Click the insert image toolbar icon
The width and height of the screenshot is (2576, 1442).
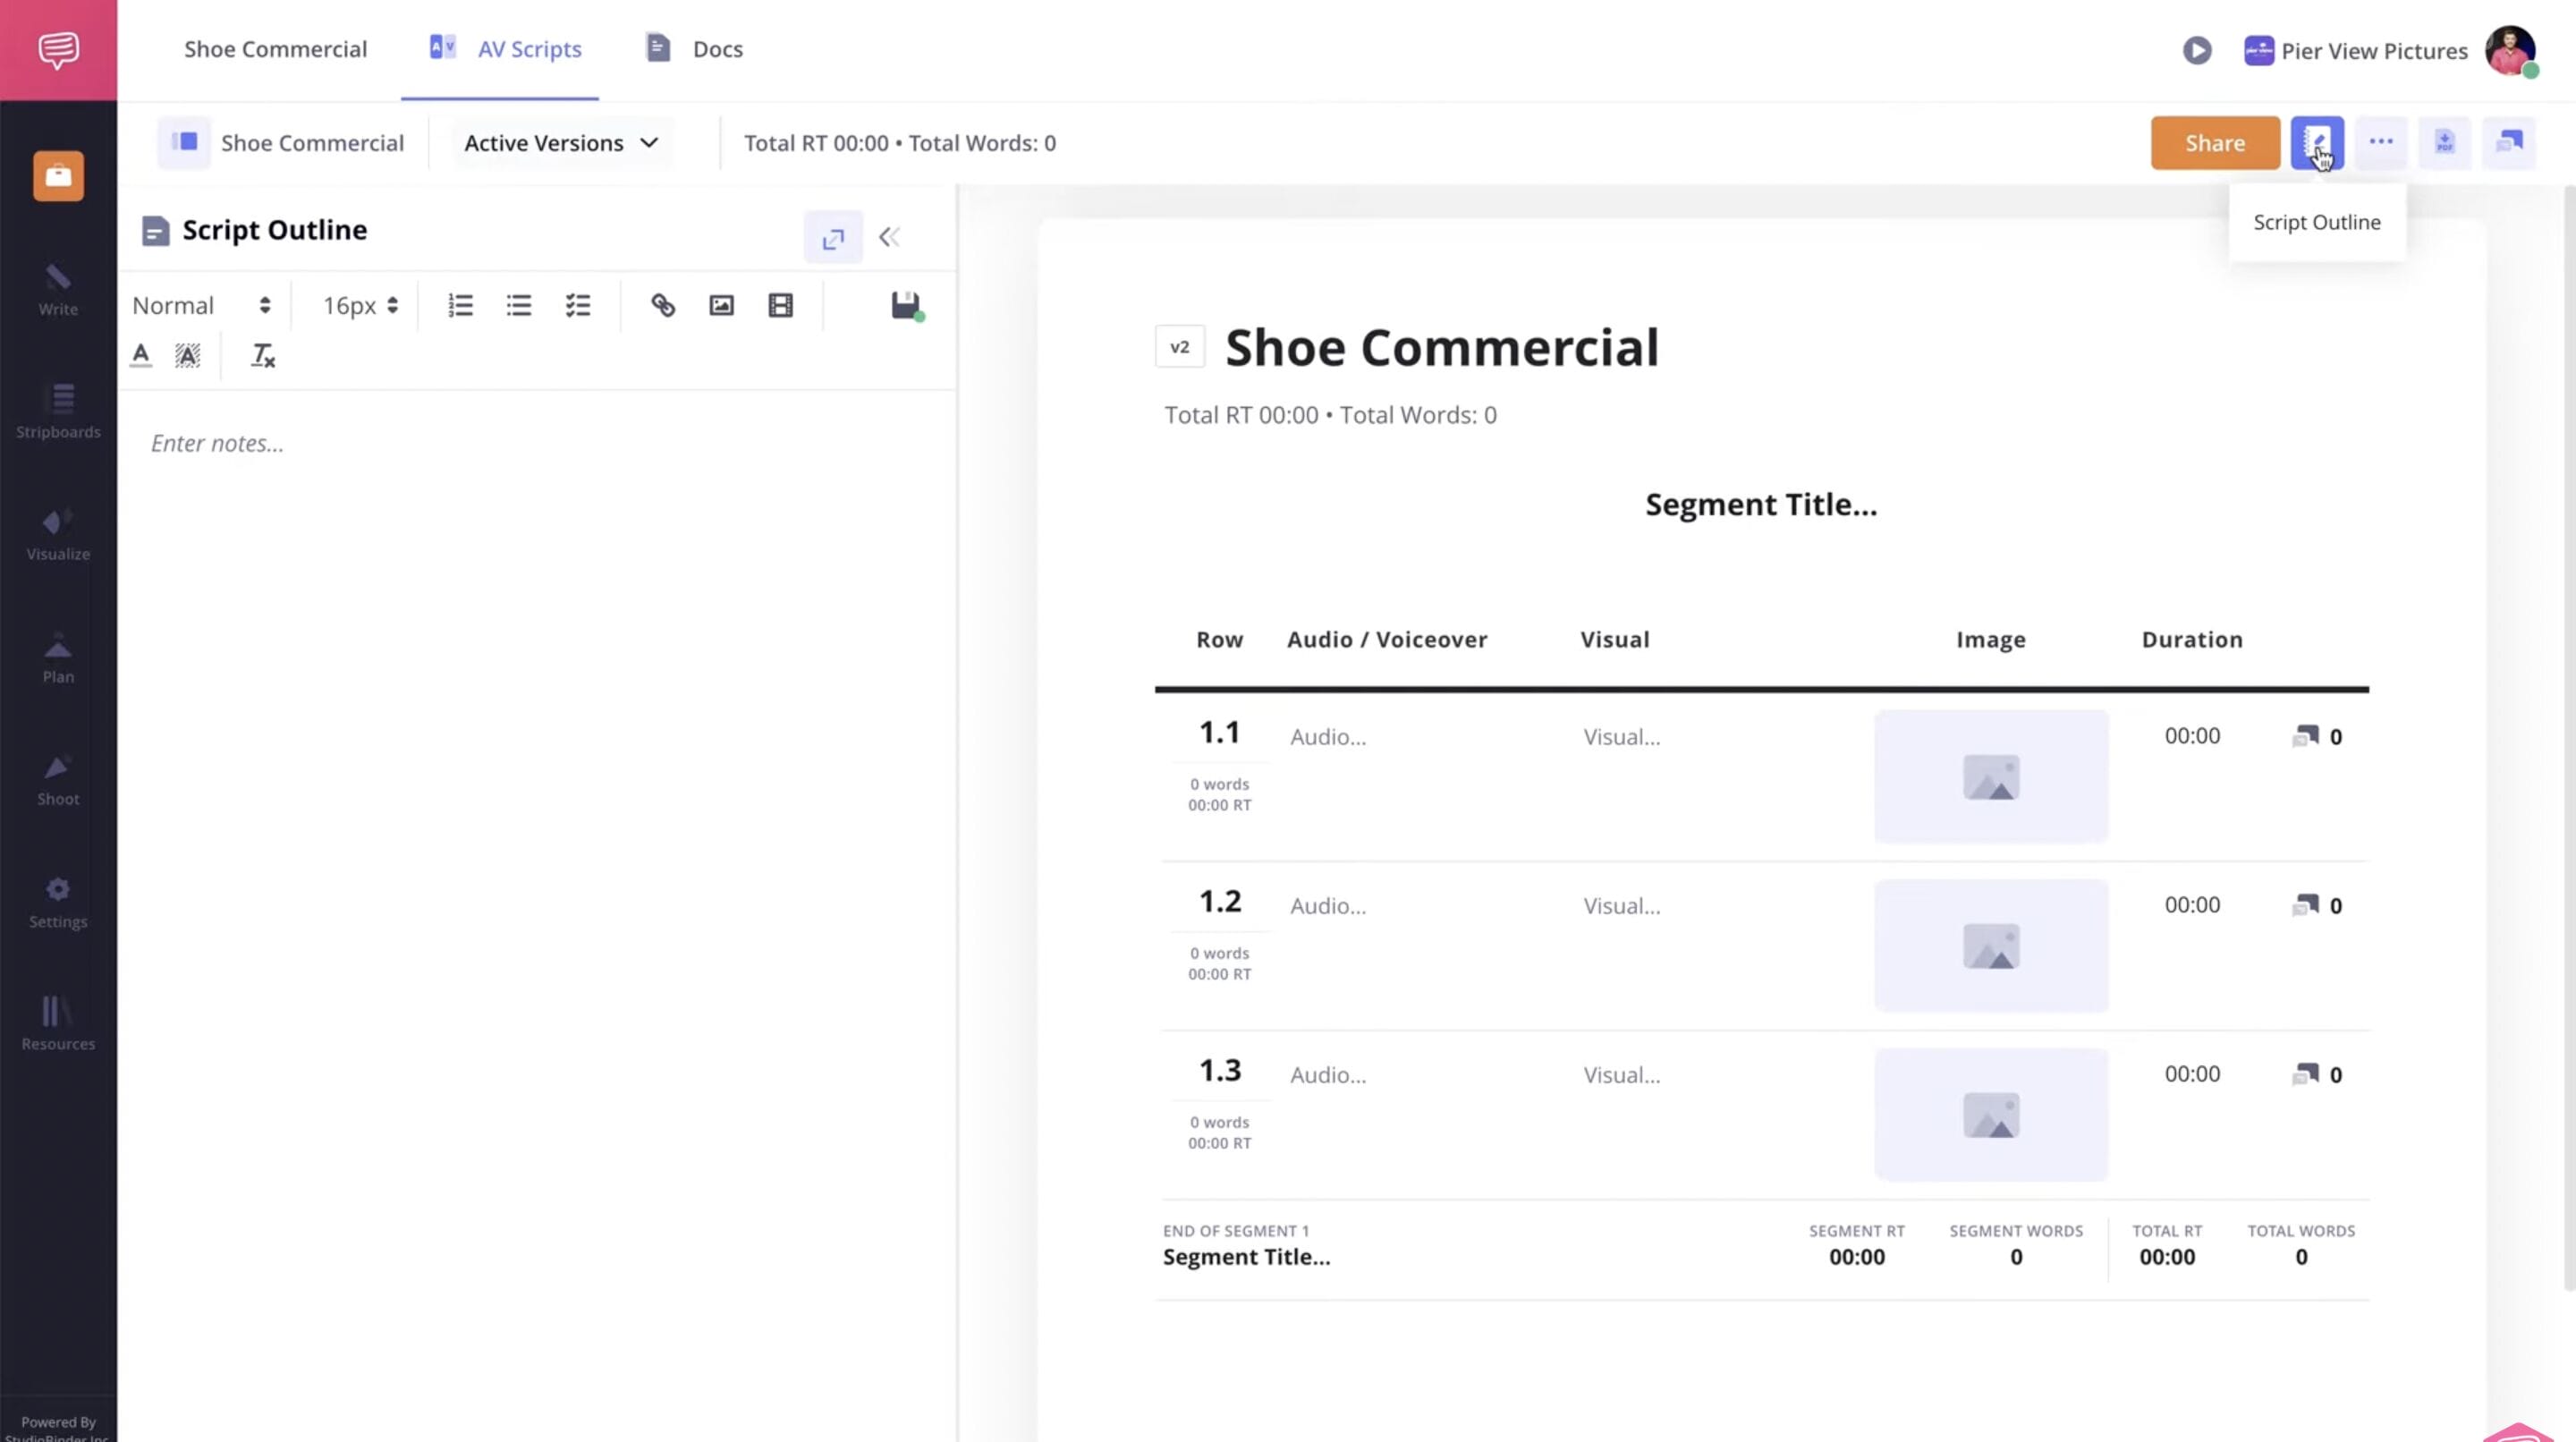[x=721, y=305]
